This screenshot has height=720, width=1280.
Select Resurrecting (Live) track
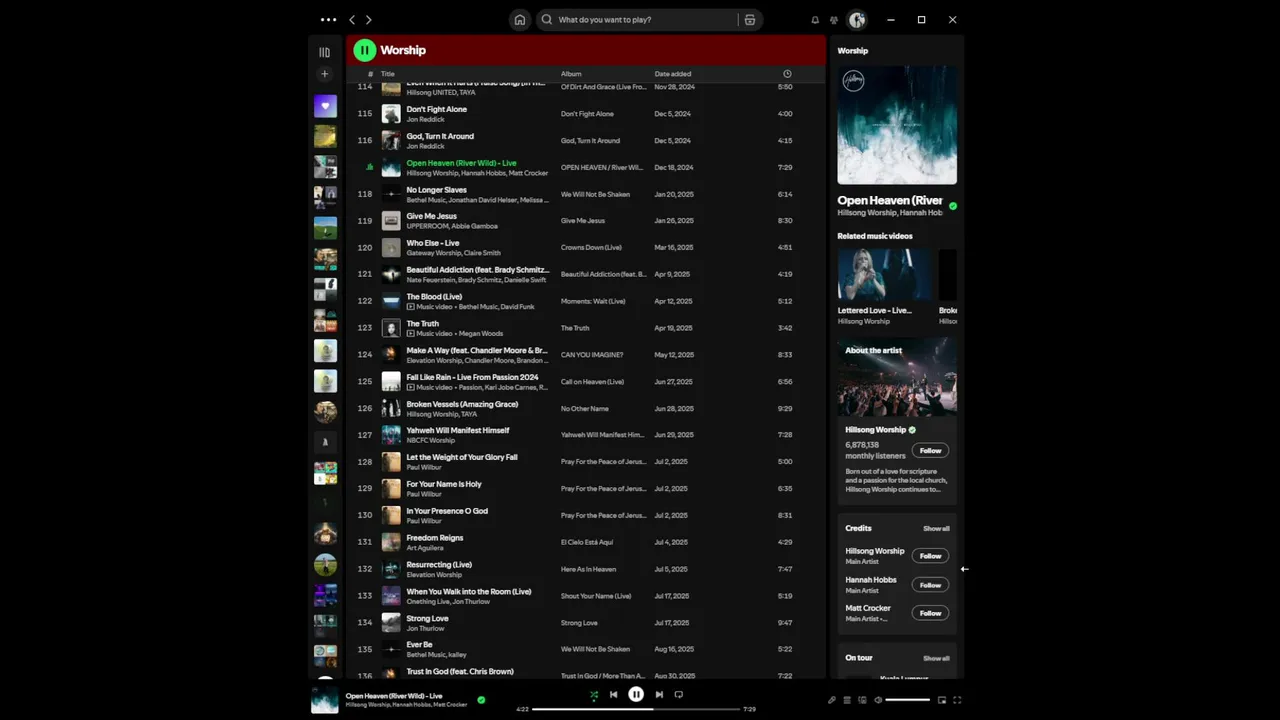[586, 569]
